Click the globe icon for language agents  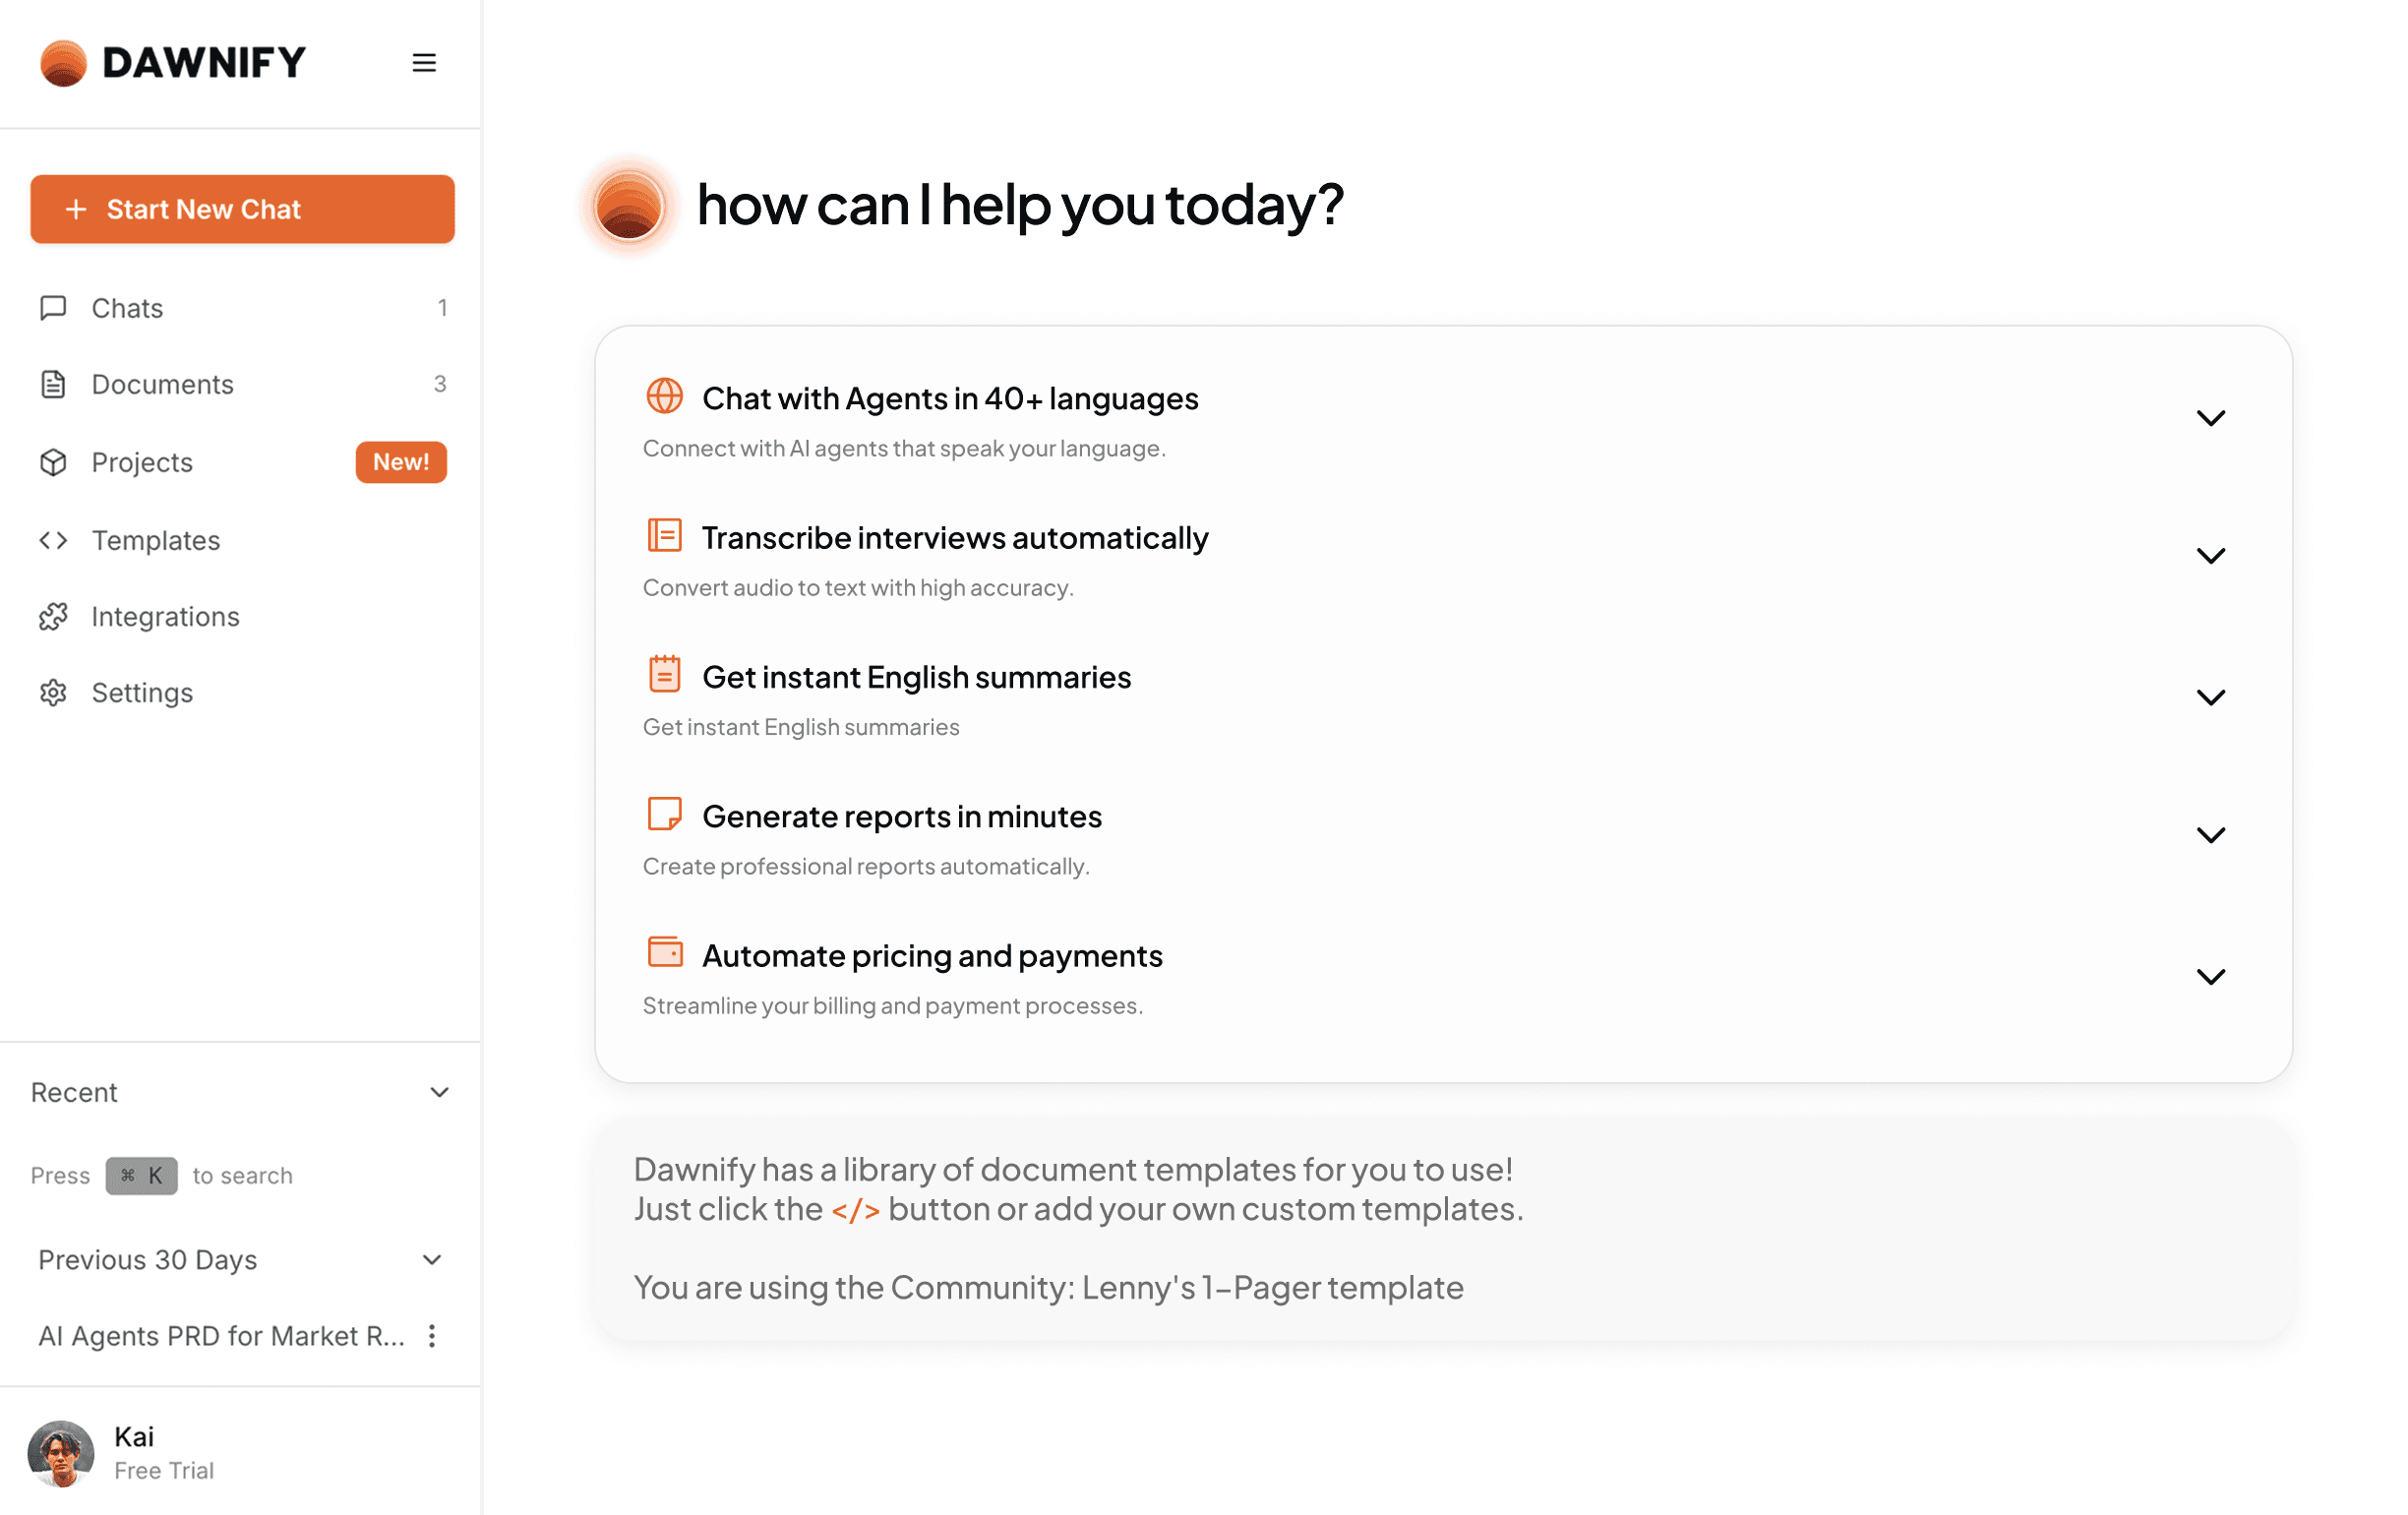664,396
